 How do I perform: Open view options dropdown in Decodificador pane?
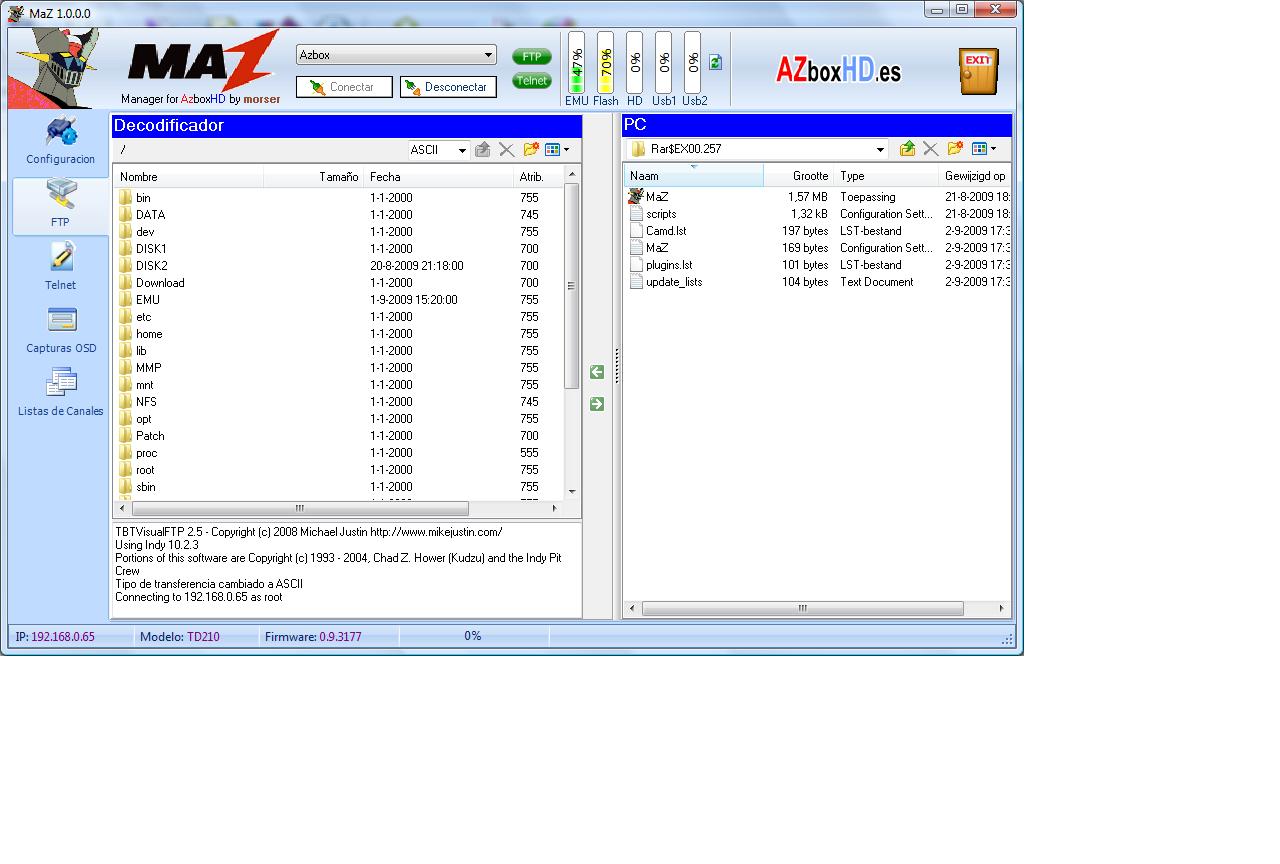click(558, 150)
